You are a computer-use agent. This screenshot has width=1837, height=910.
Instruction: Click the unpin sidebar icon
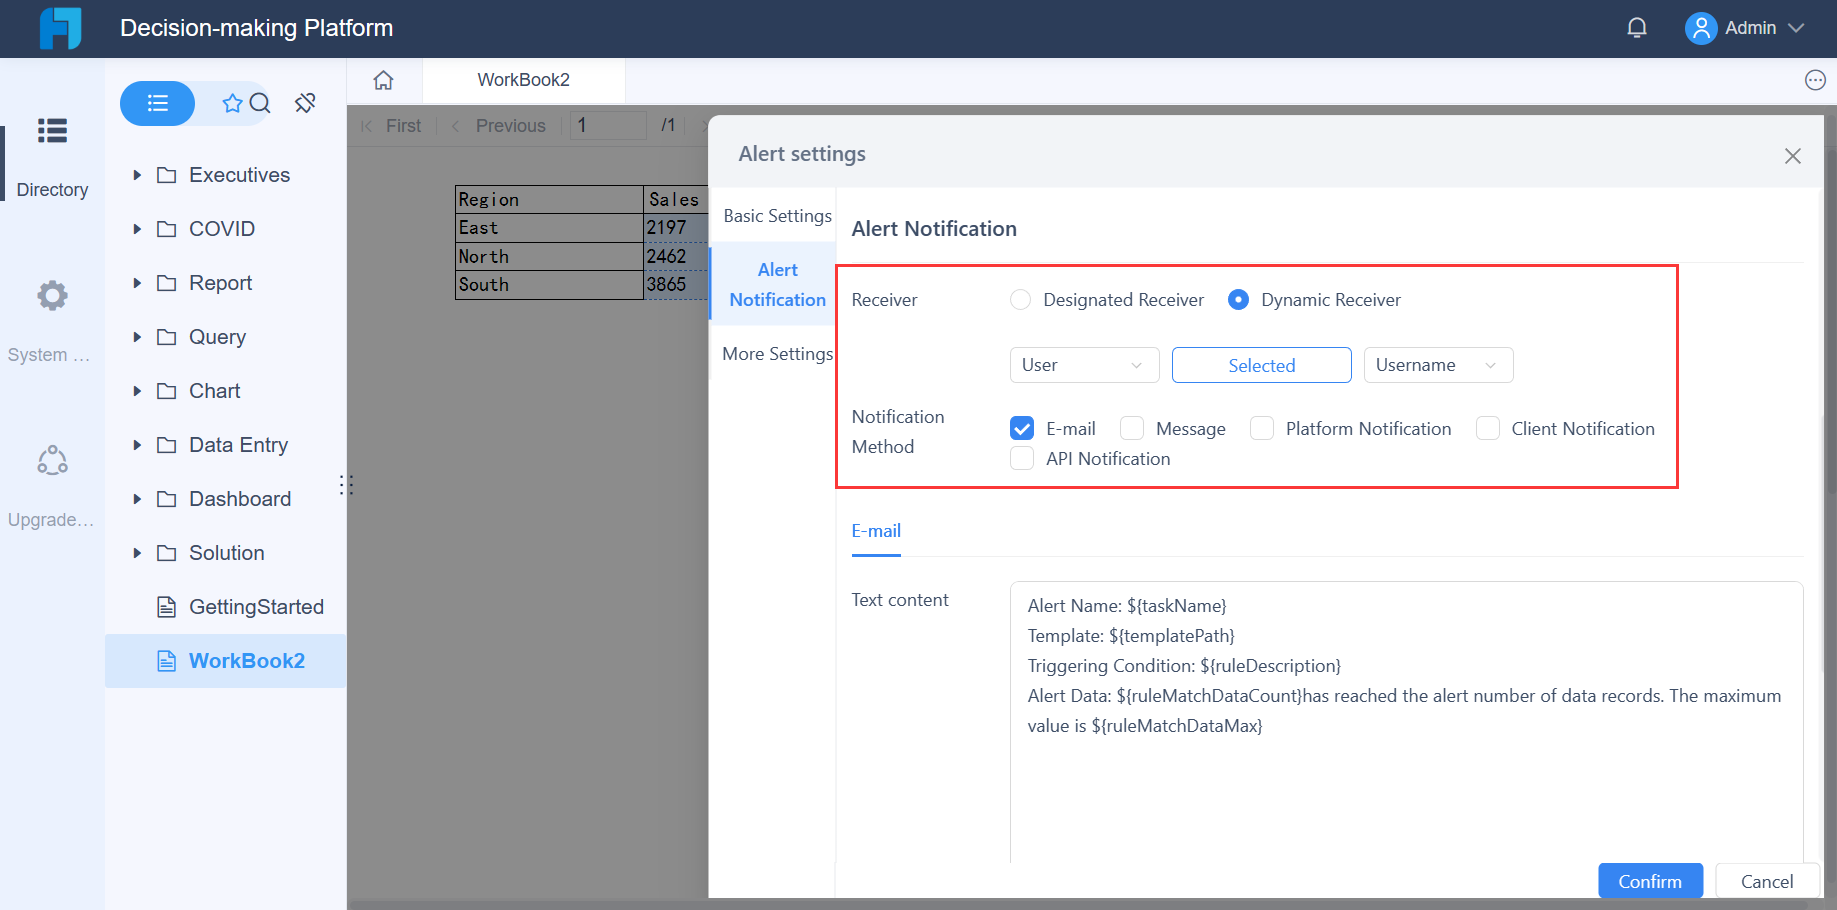tap(305, 102)
